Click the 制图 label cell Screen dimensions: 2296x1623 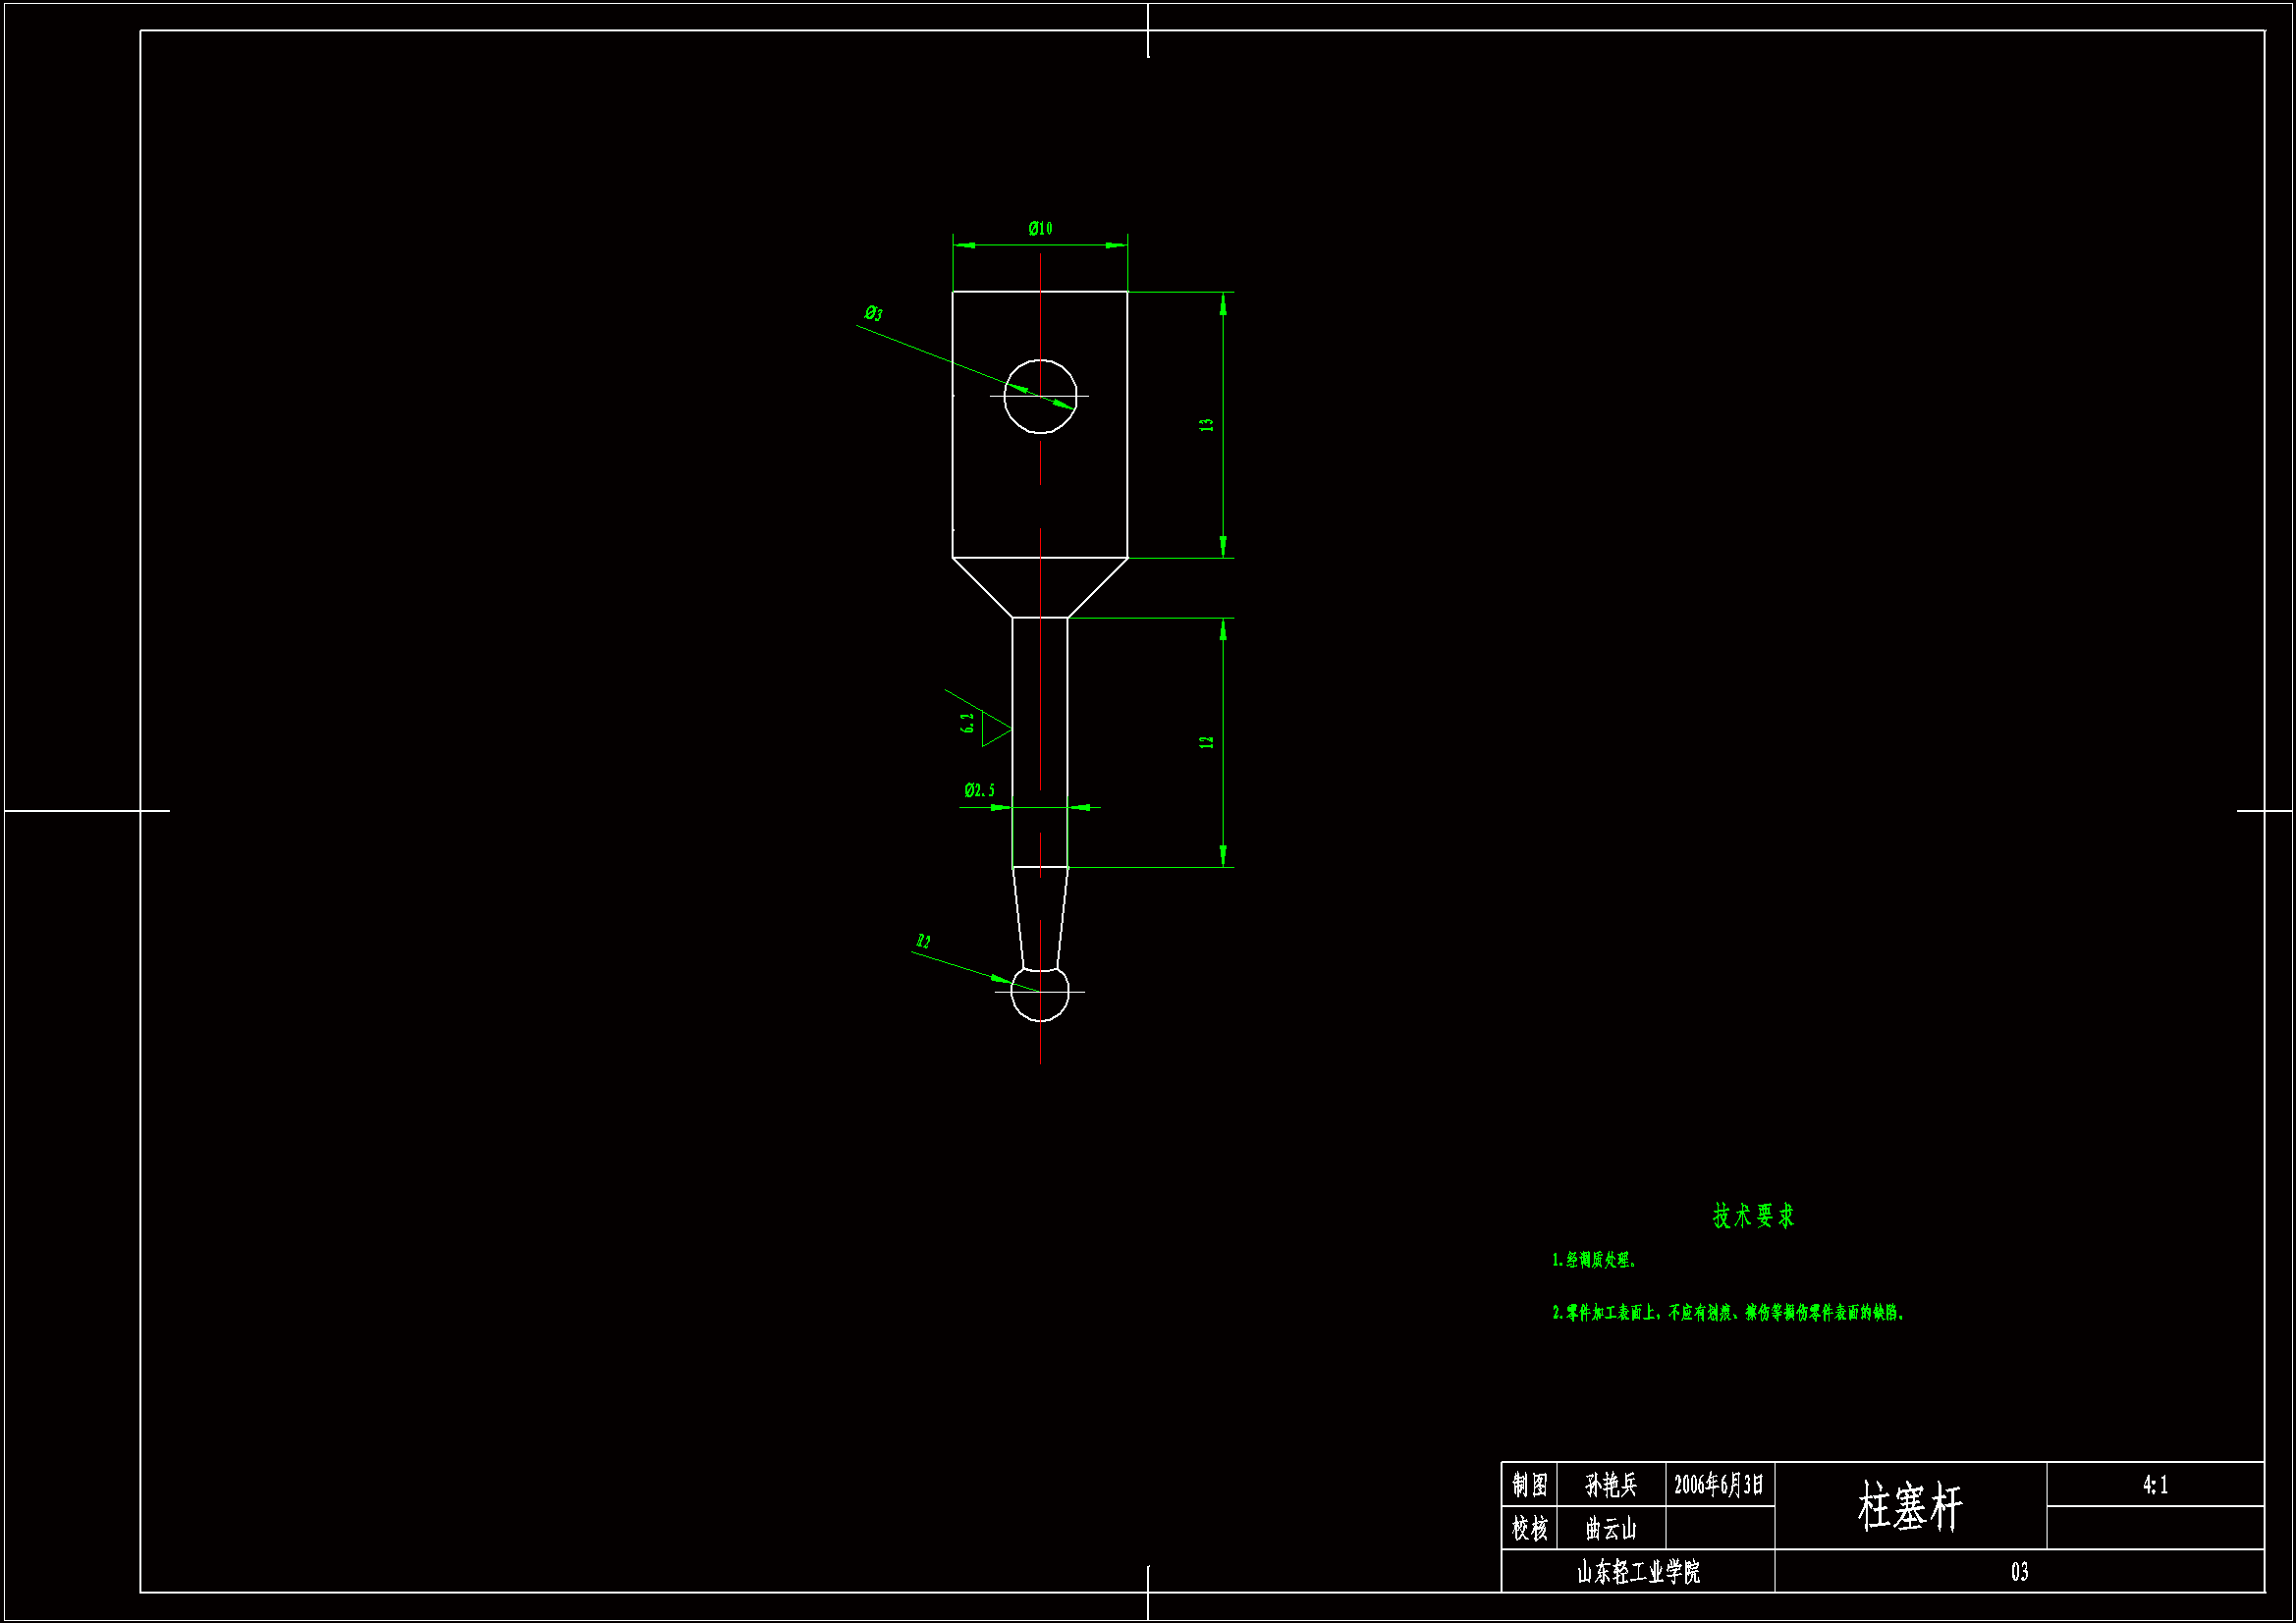pyautogui.click(x=1530, y=1485)
